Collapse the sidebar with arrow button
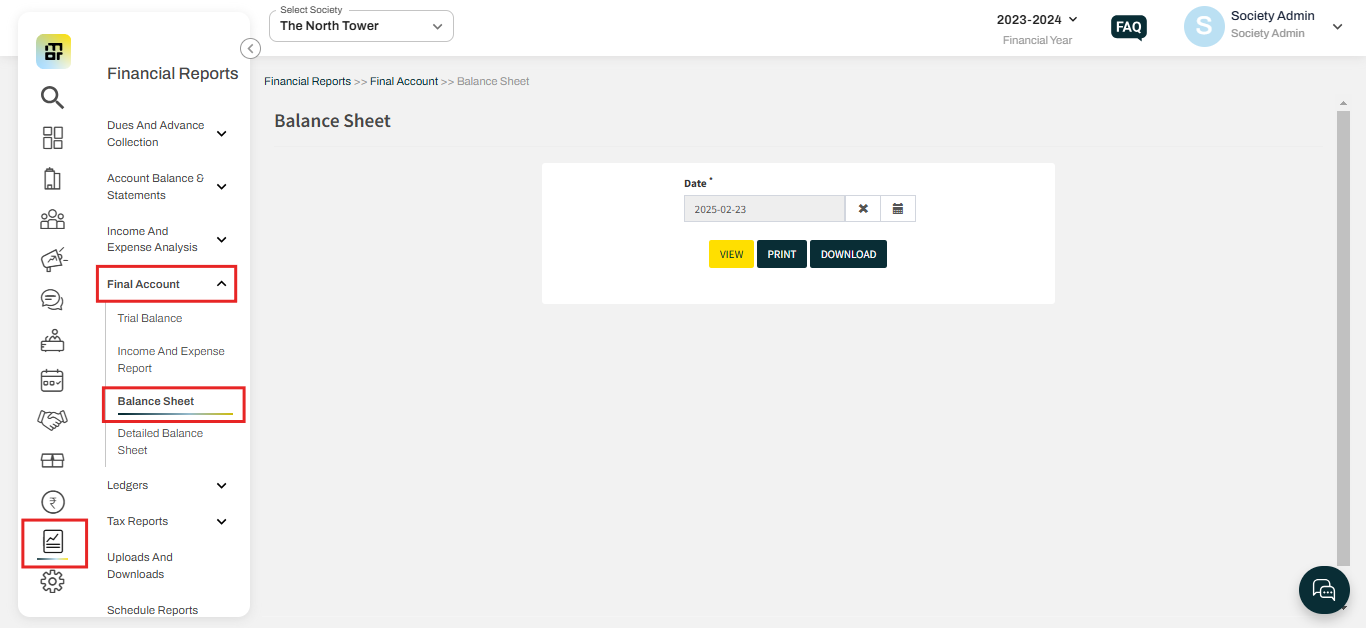The height and width of the screenshot is (628, 1366). (x=251, y=48)
